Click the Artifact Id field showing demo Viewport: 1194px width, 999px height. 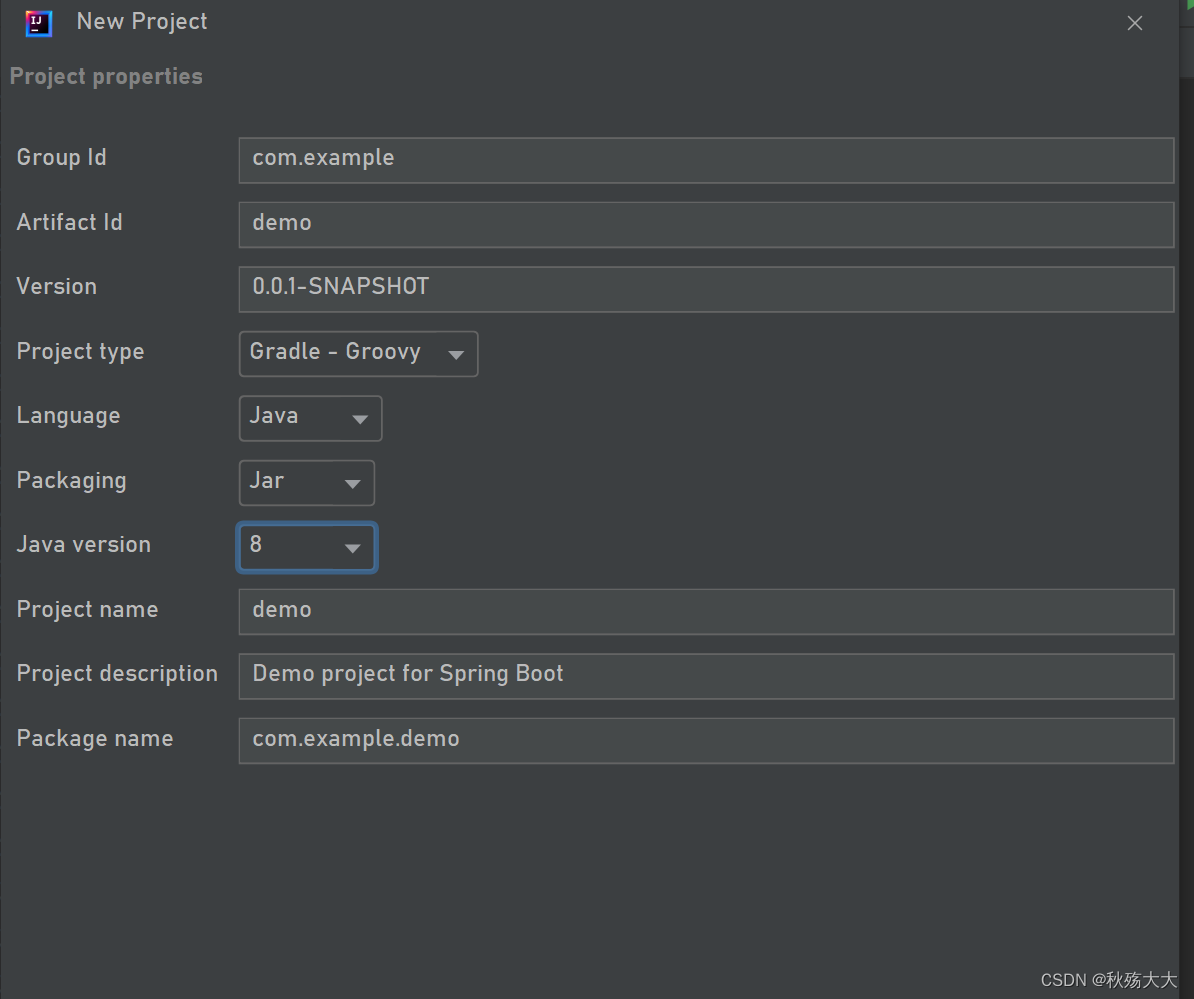tap(700, 224)
